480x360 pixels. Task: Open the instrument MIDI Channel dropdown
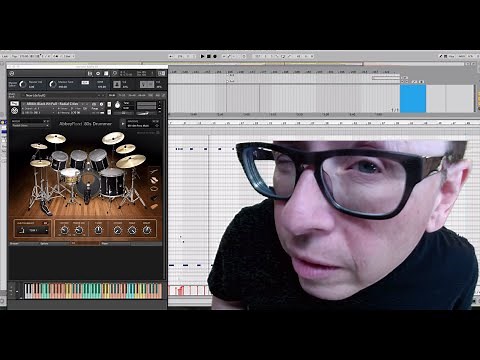pos(37,113)
